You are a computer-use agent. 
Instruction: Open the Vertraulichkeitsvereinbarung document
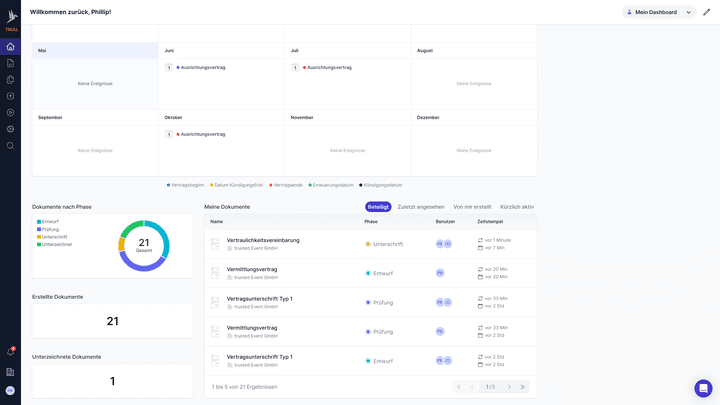[x=262, y=240]
